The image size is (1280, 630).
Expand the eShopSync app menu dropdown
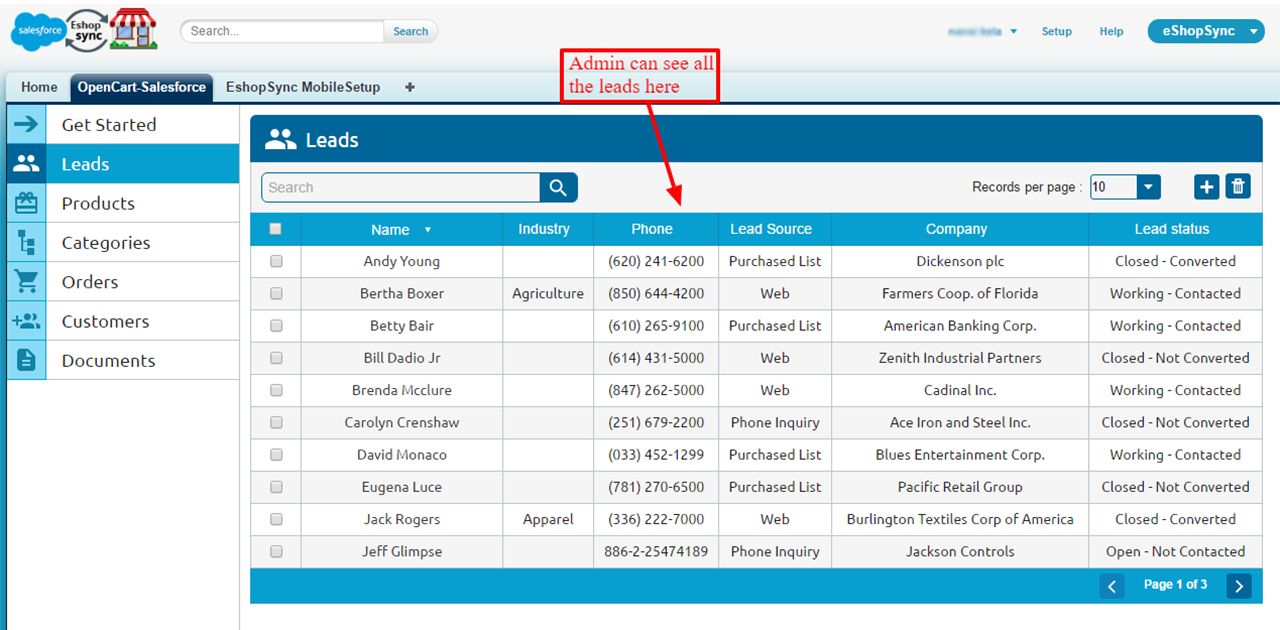point(1254,31)
